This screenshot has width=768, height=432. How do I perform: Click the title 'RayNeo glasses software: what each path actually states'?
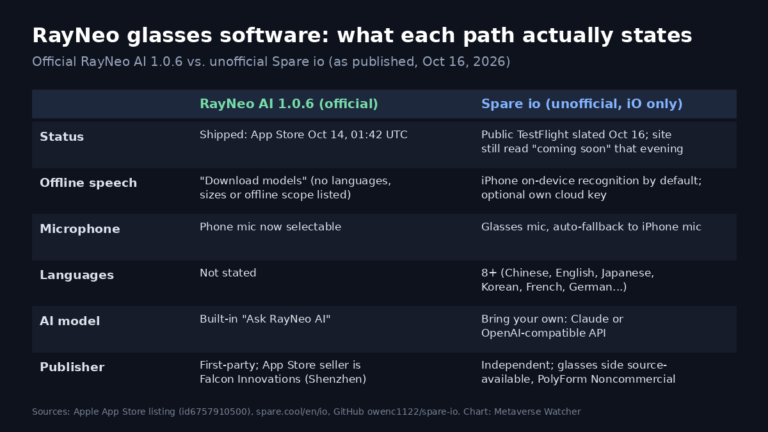pos(362,35)
